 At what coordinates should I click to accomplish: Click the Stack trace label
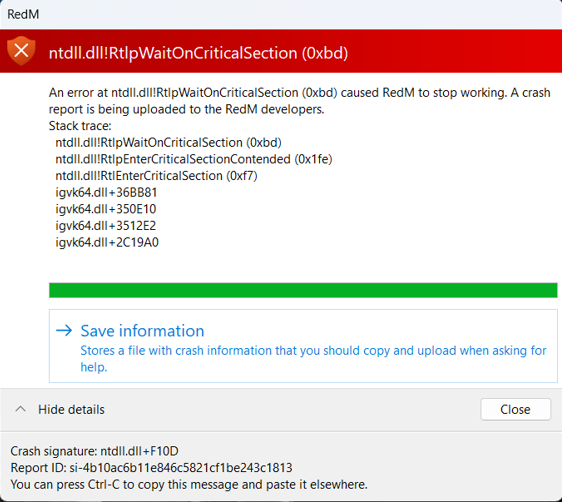[x=80, y=126]
